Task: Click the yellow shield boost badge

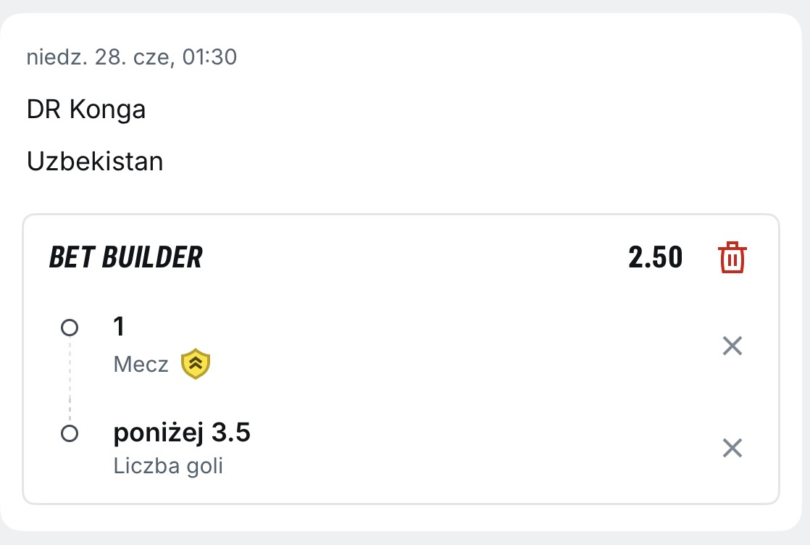Action: pyautogui.click(x=195, y=364)
